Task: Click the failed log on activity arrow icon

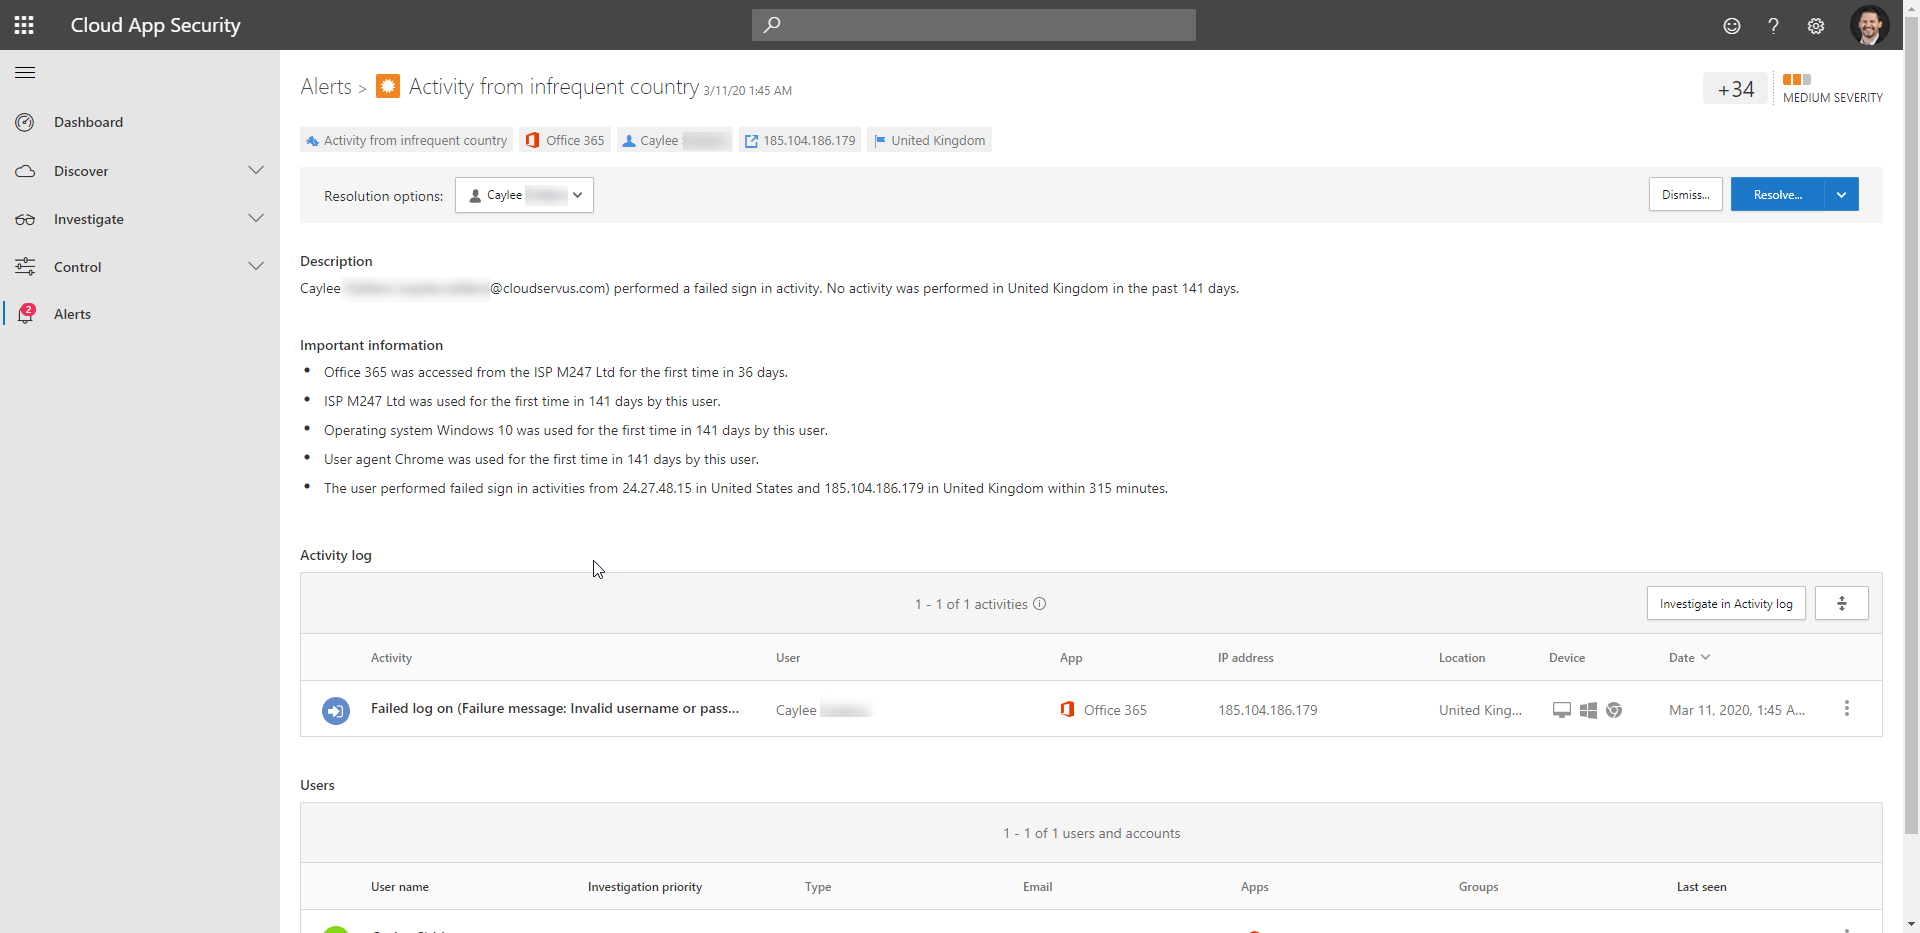Action: (x=336, y=711)
